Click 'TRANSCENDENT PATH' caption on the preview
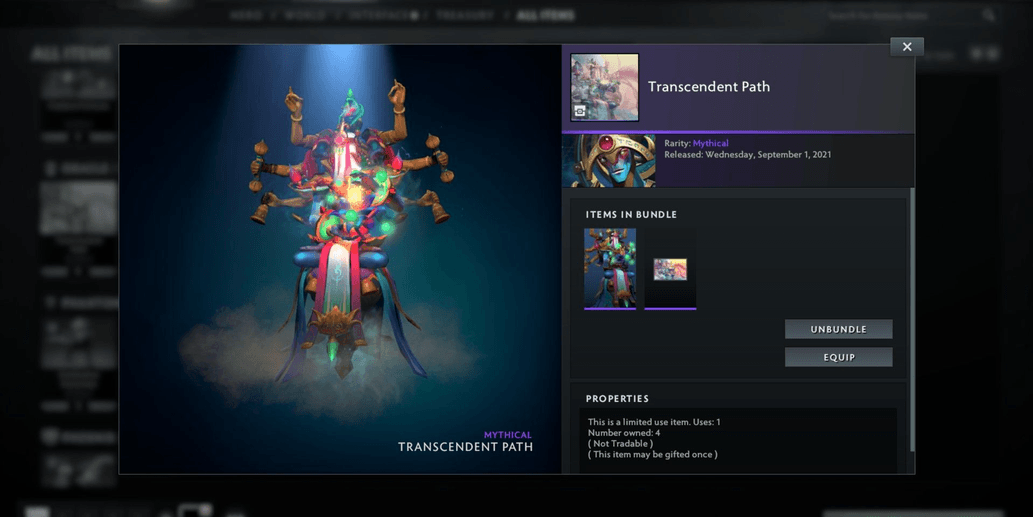Screen dimensions: 1033x517 (x=465, y=447)
